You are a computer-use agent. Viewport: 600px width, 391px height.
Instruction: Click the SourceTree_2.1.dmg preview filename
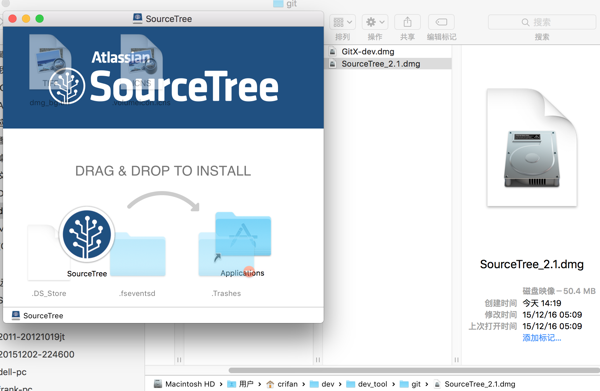pos(532,264)
